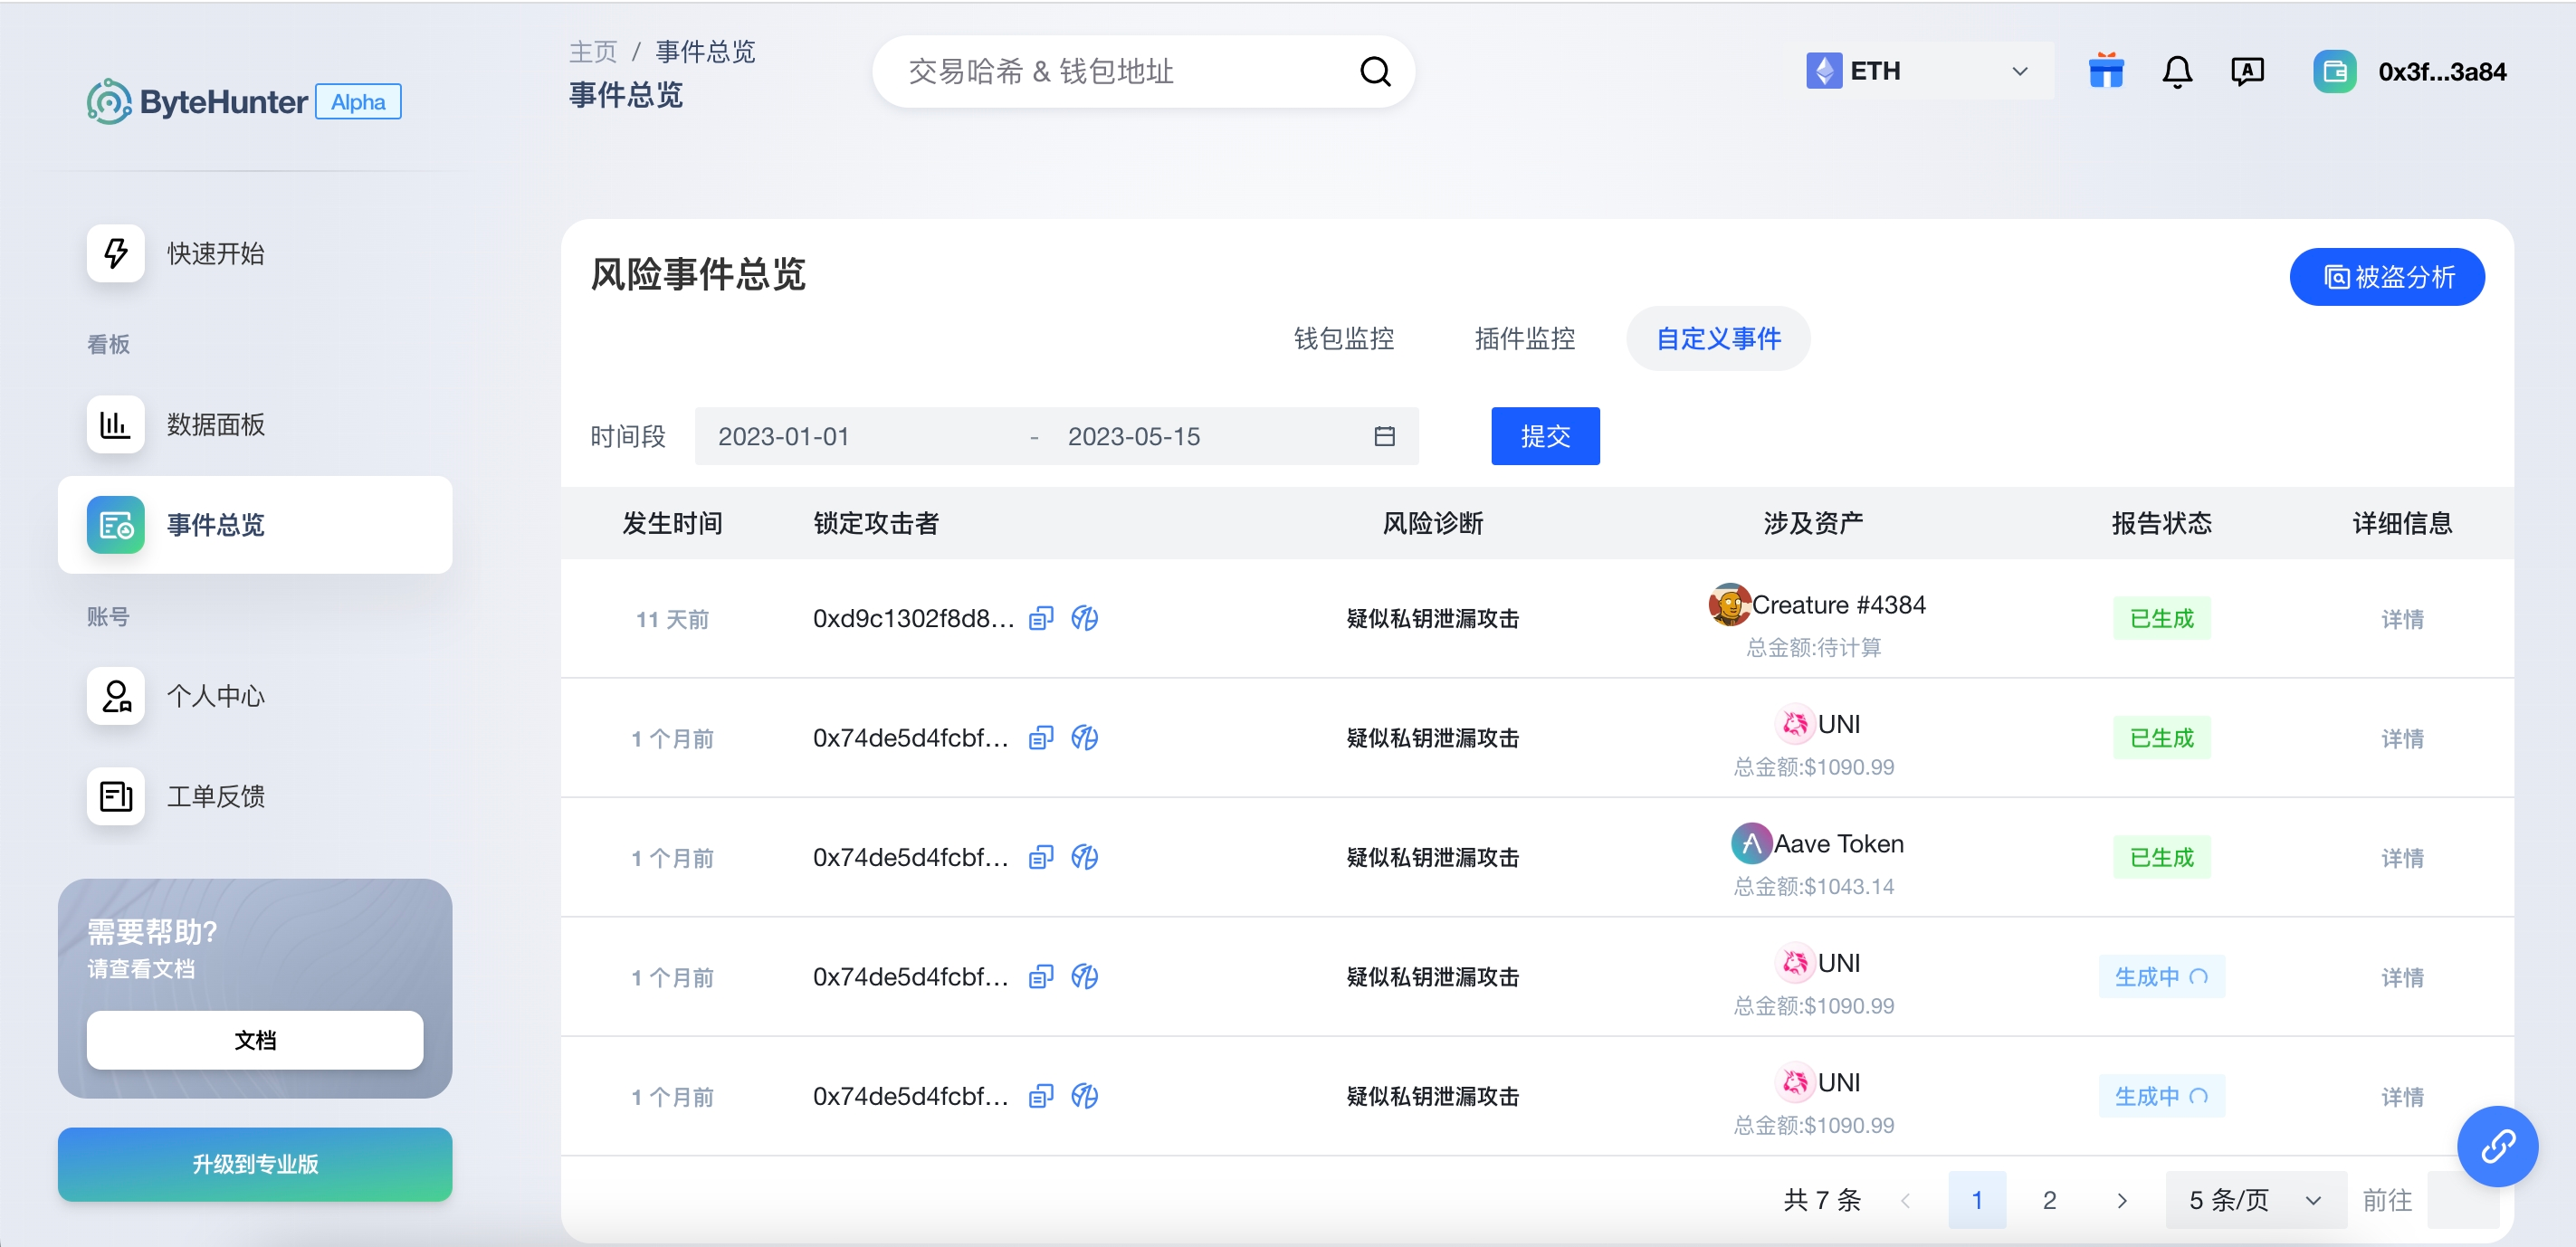Open the Quick Start lightning icon
This screenshot has height=1247, width=2576.
click(116, 253)
